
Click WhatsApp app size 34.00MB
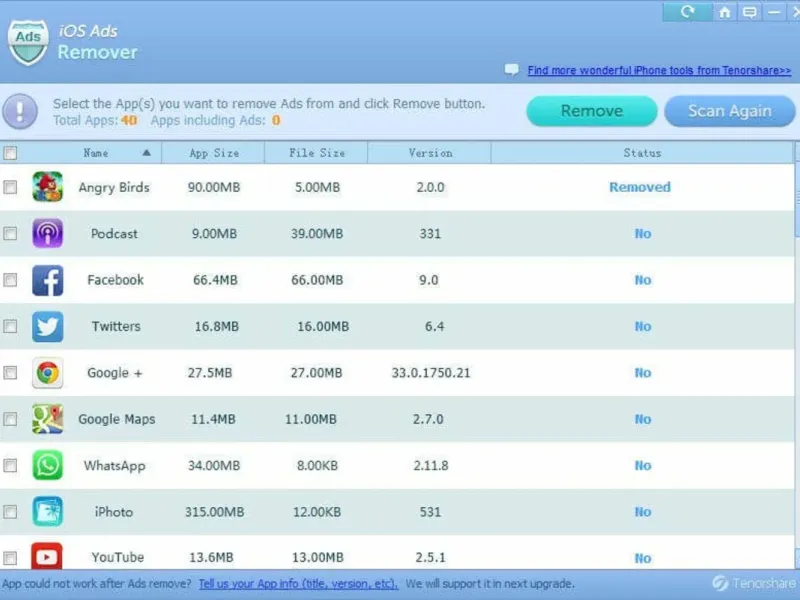point(214,465)
